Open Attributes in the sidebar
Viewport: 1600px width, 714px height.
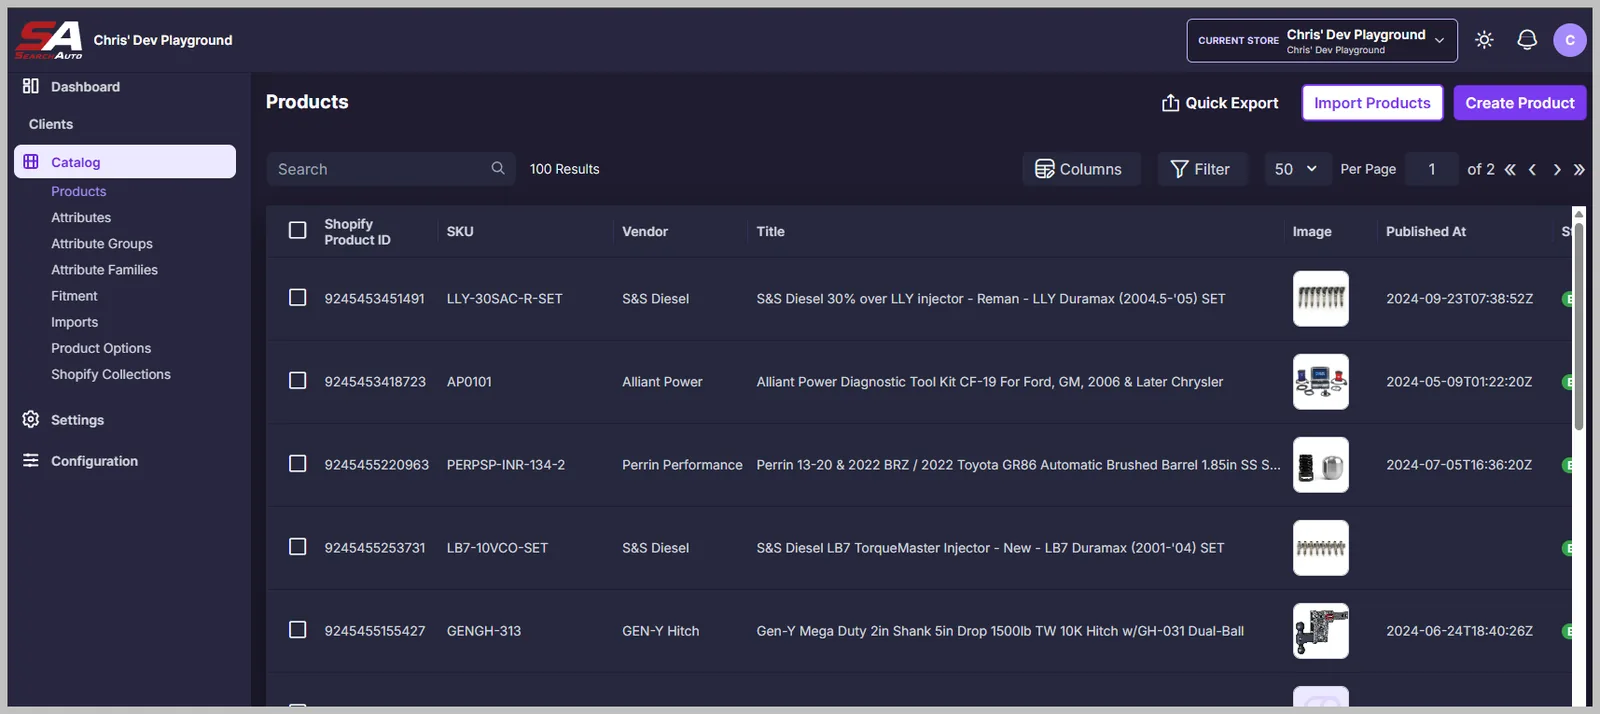click(81, 217)
